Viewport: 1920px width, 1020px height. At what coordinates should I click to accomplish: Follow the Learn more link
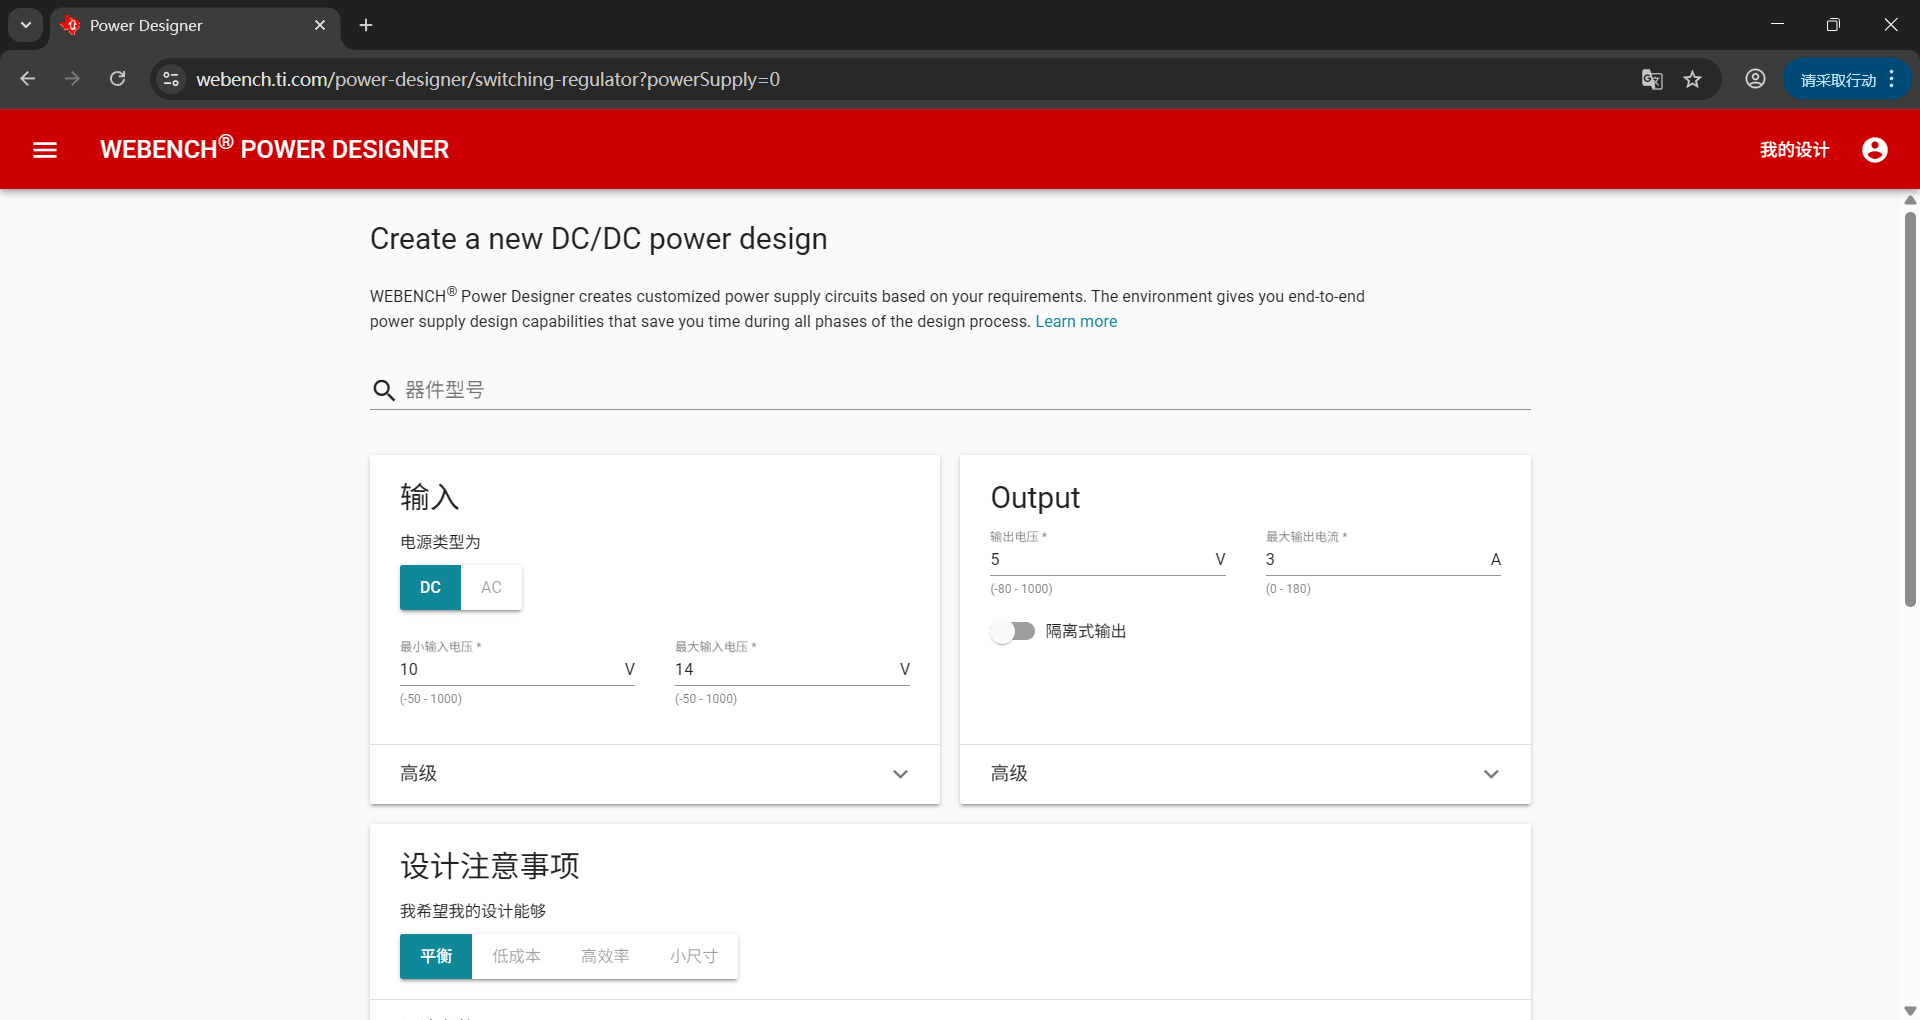pos(1076,322)
